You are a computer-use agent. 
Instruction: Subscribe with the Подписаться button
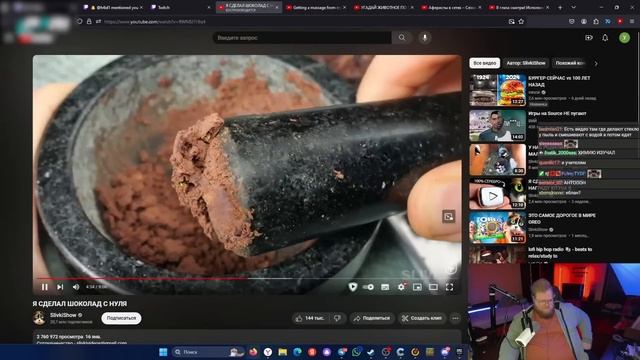(x=121, y=318)
